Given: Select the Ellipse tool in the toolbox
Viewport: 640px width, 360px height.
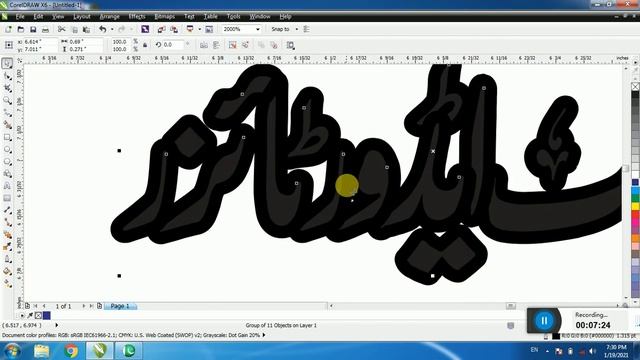Looking at the screenshot, I should pos(7,149).
